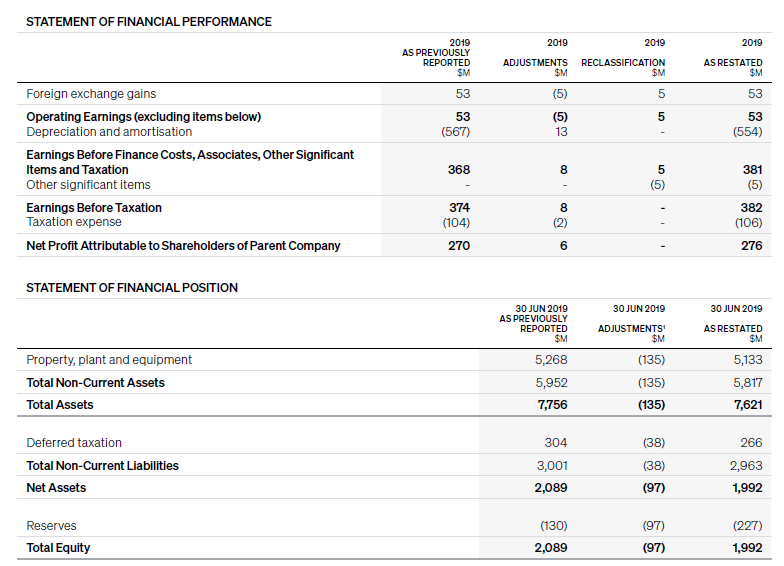
Task: Click the Statement of Financial Position heading
Action: pos(132,288)
